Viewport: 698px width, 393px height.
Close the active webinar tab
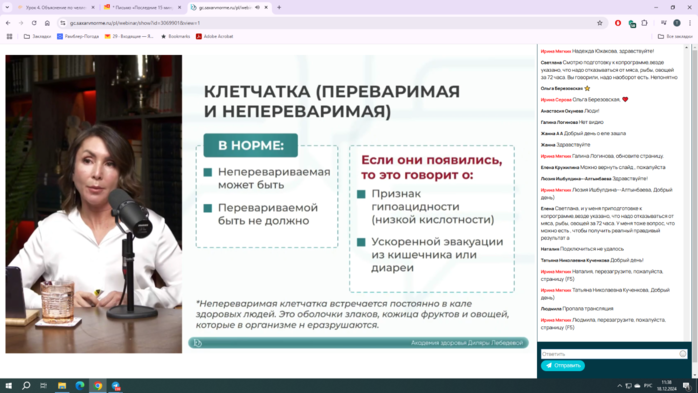tap(266, 8)
